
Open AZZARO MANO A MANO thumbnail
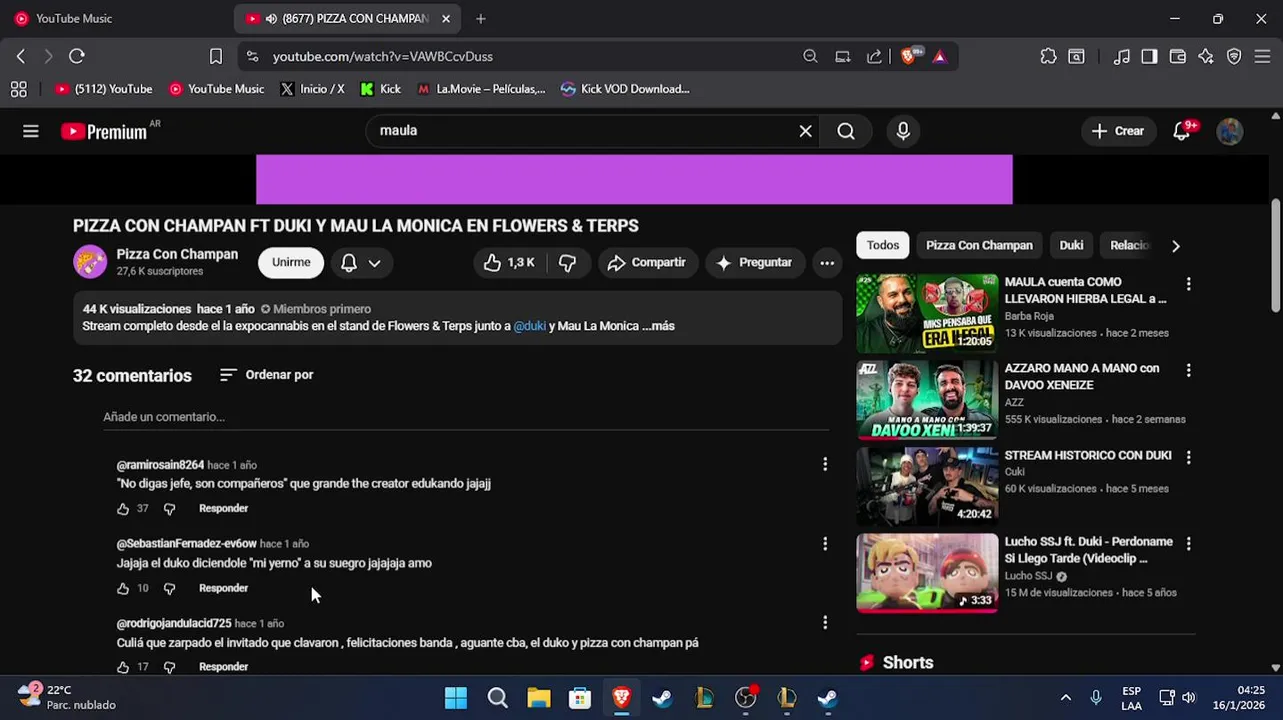(x=927, y=400)
